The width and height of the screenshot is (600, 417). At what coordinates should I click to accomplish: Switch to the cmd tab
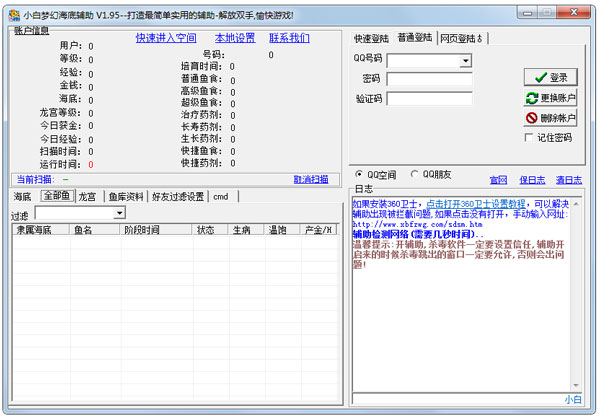click(x=220, y=197)
